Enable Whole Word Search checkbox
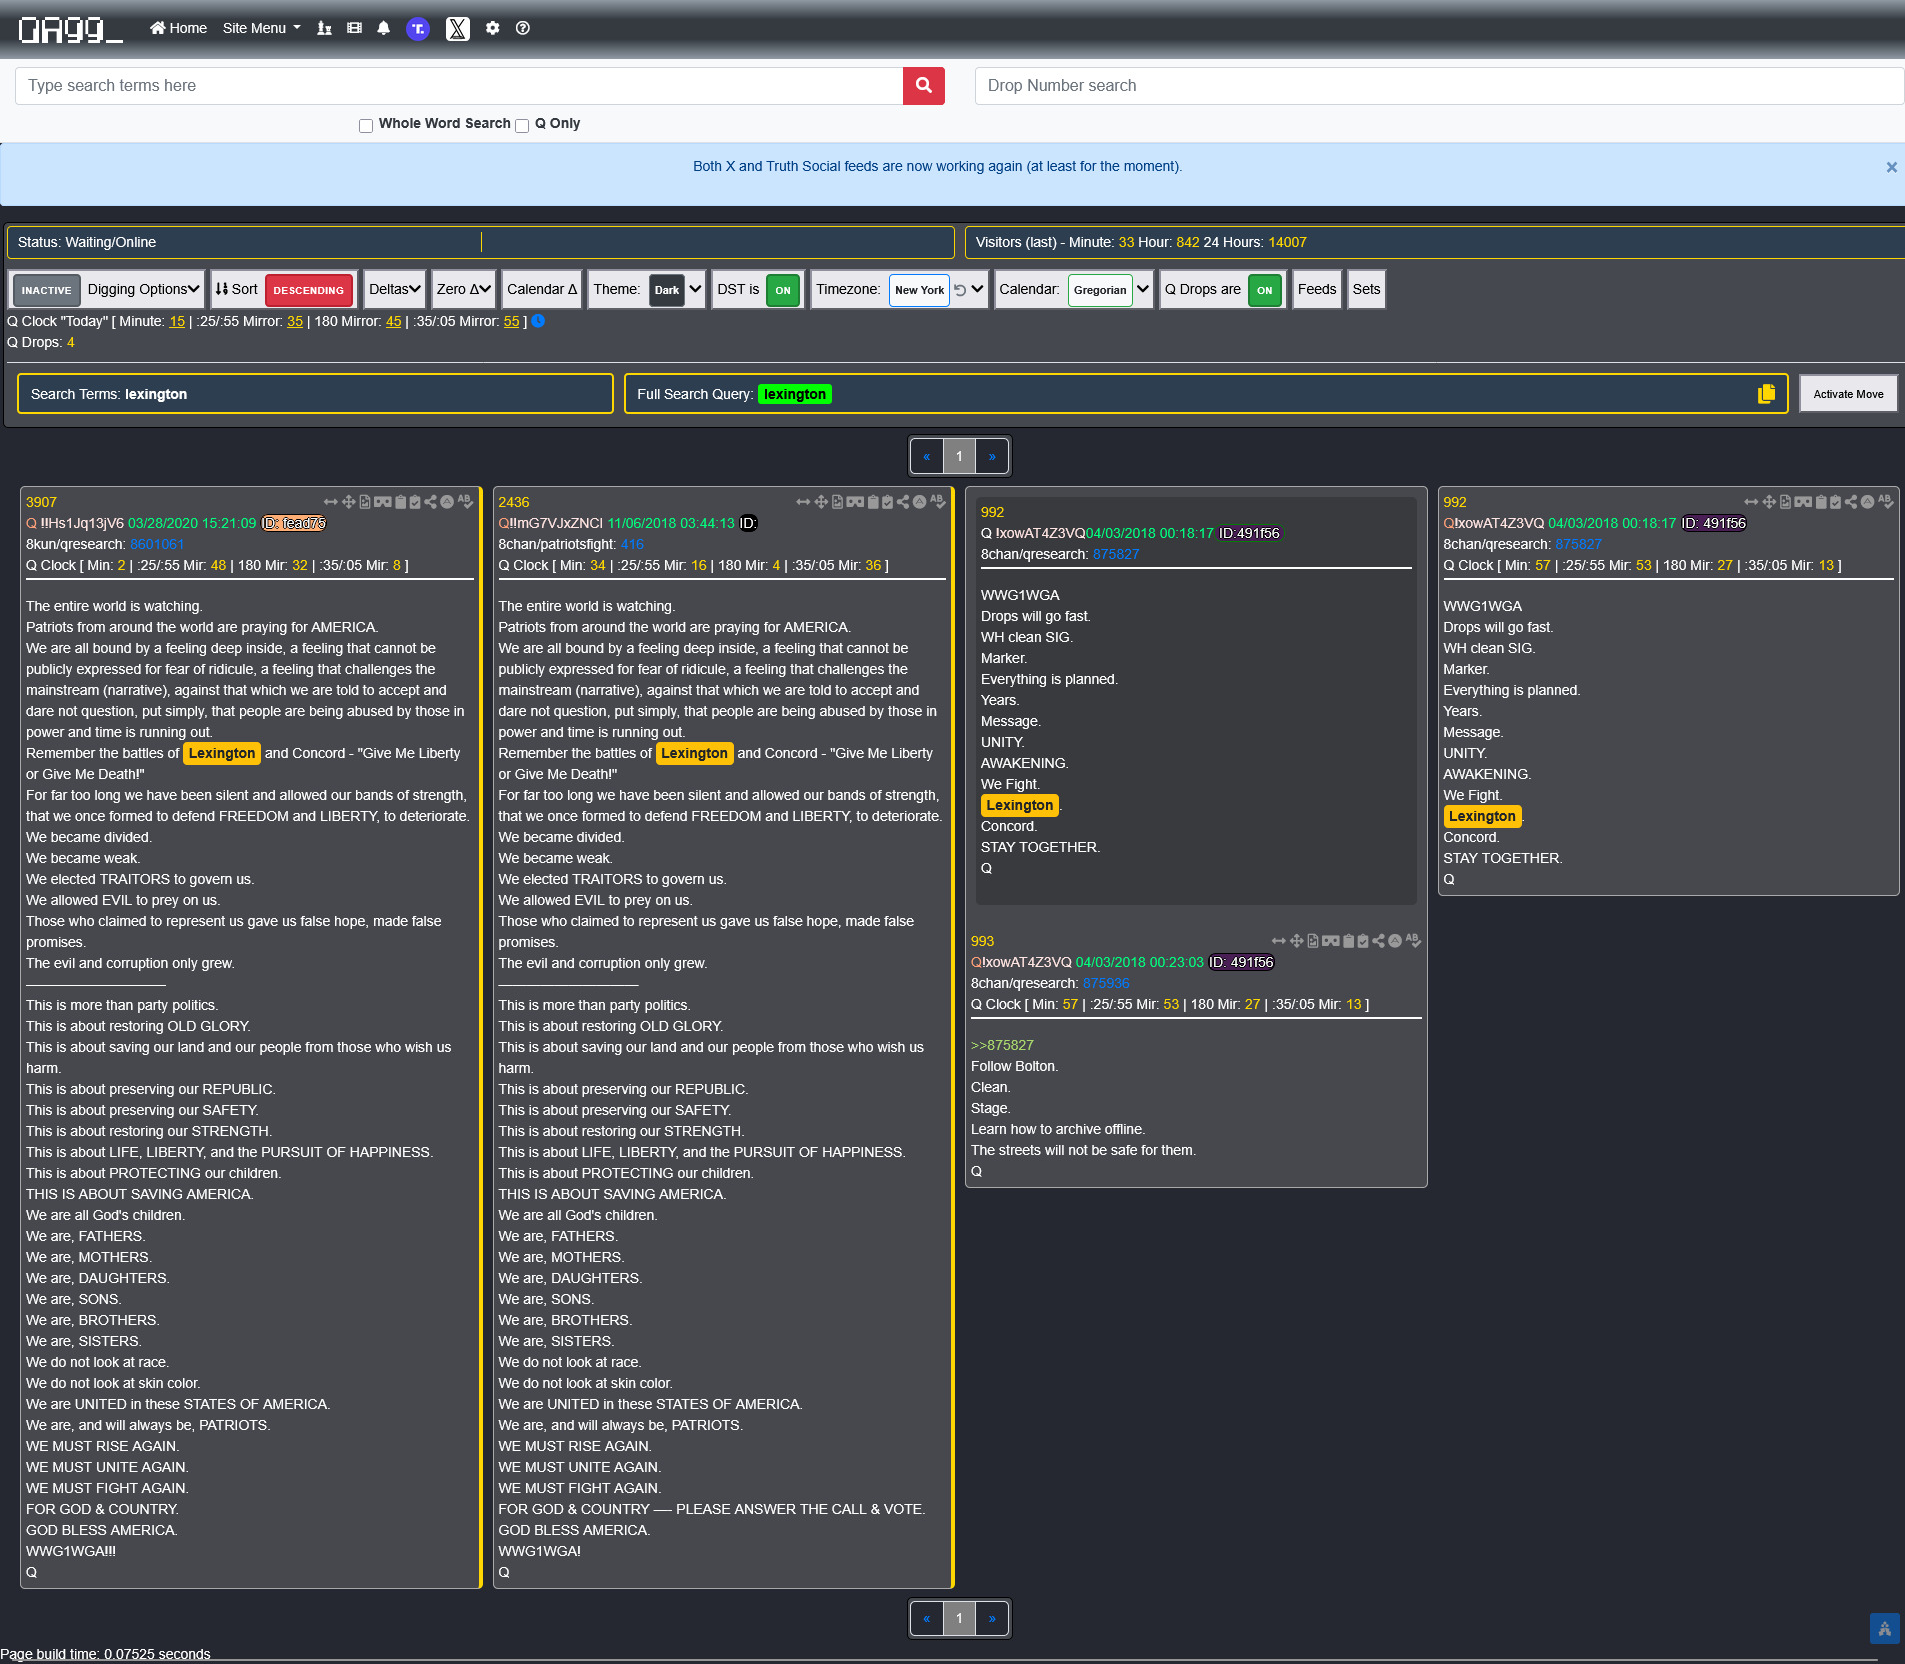The height and width of the screenshot is (1664, 1905). click(x=366, y=126)
